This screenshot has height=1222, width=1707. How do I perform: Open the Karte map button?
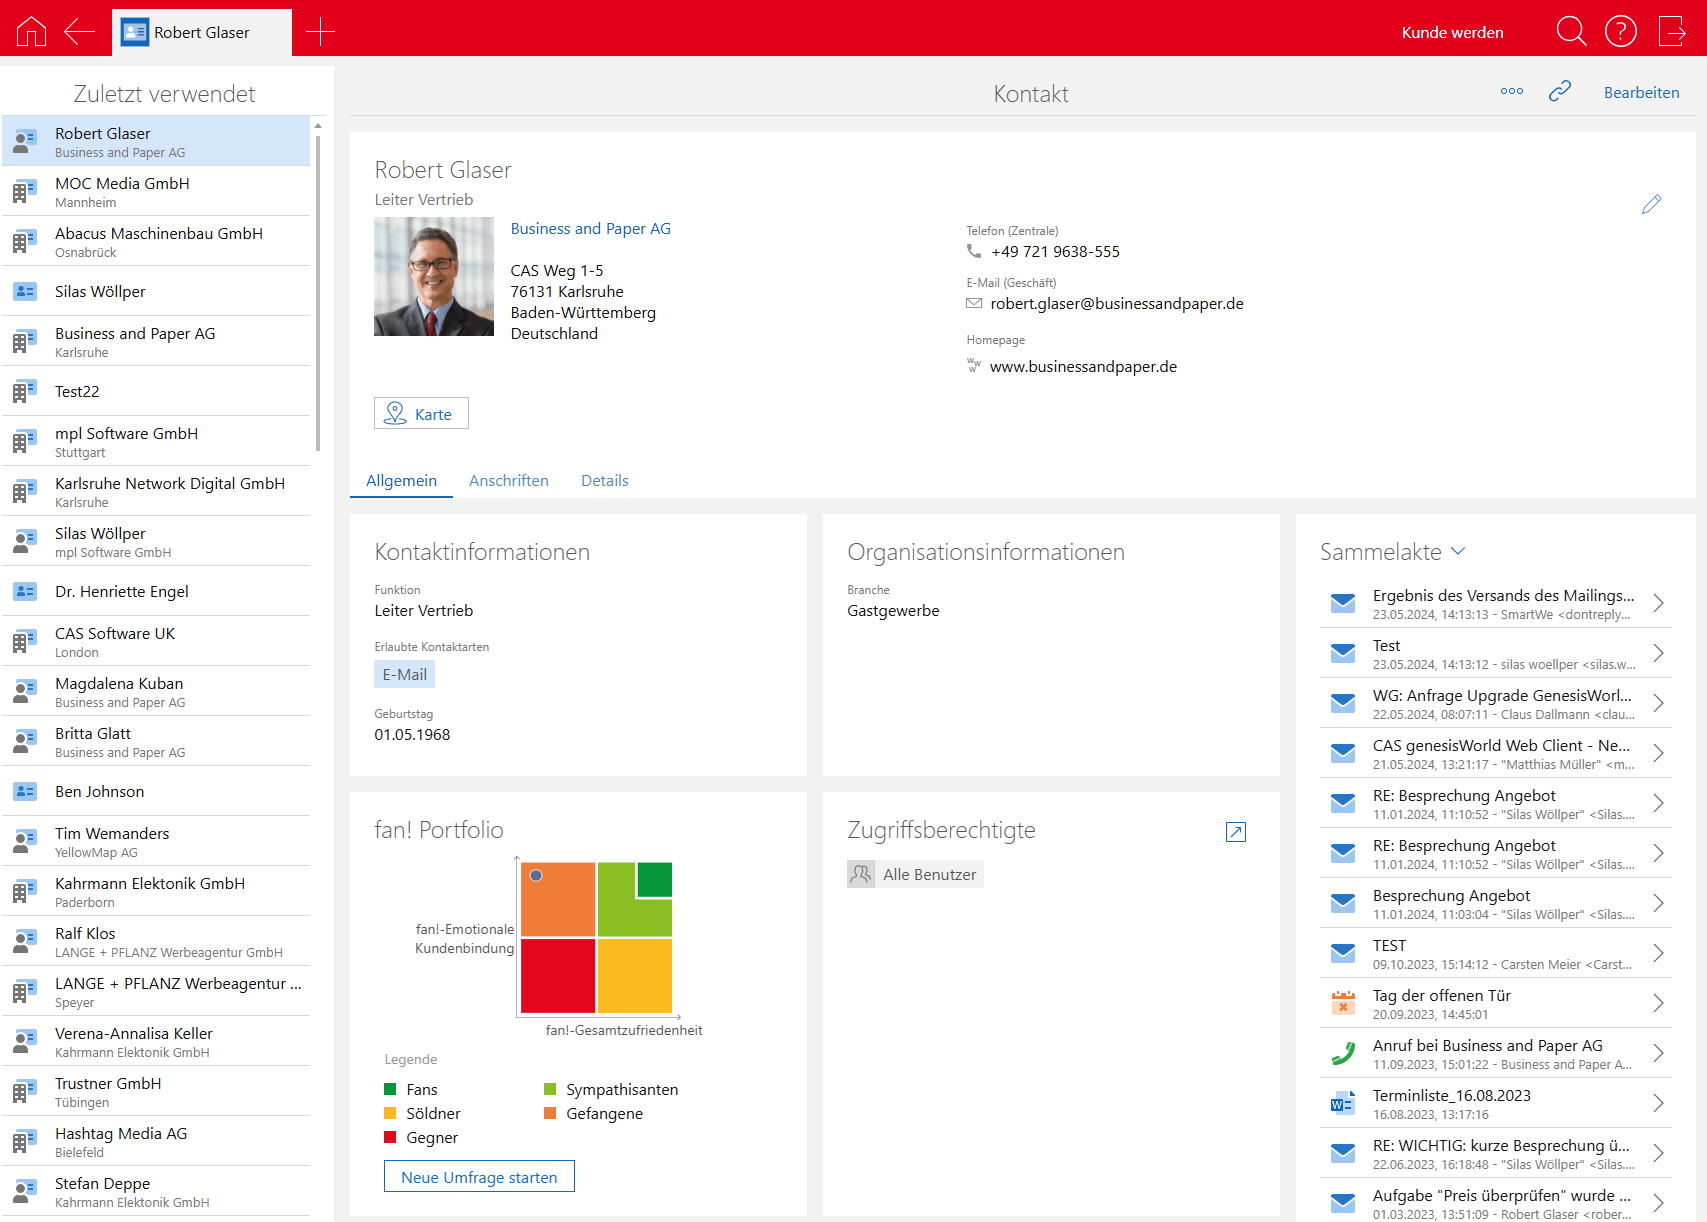pyautogui.click(x=421, y=413)
